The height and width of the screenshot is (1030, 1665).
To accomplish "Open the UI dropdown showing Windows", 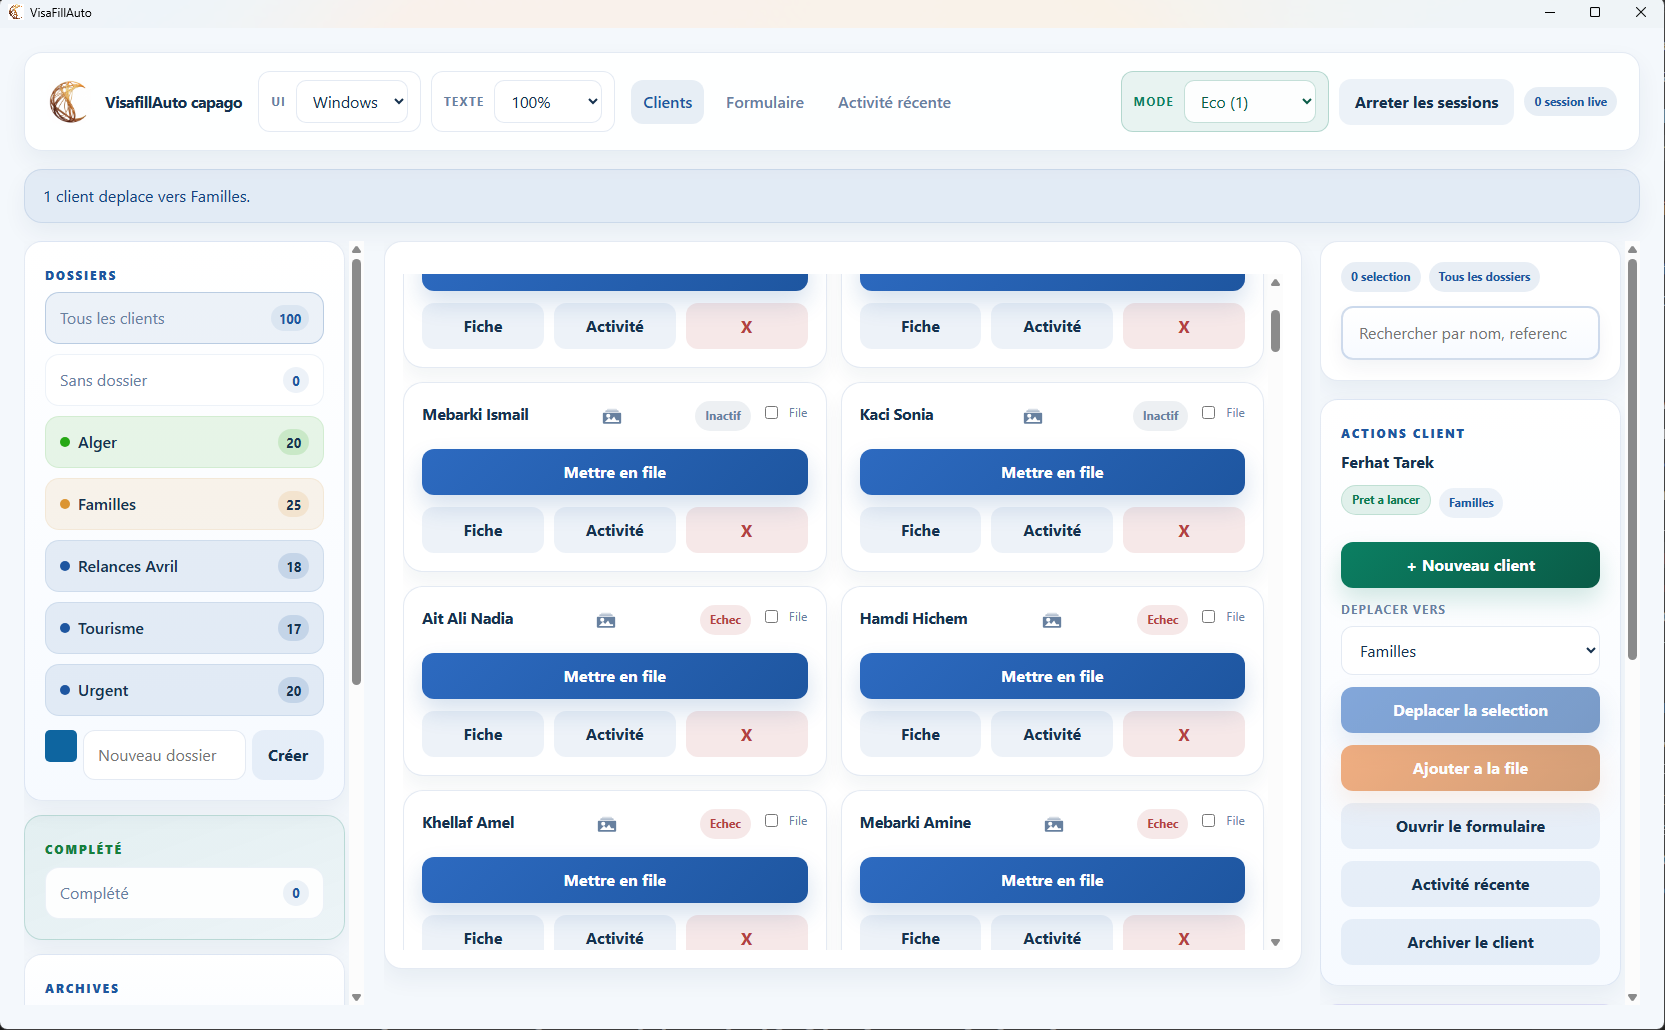I will [x=353, y=101].
